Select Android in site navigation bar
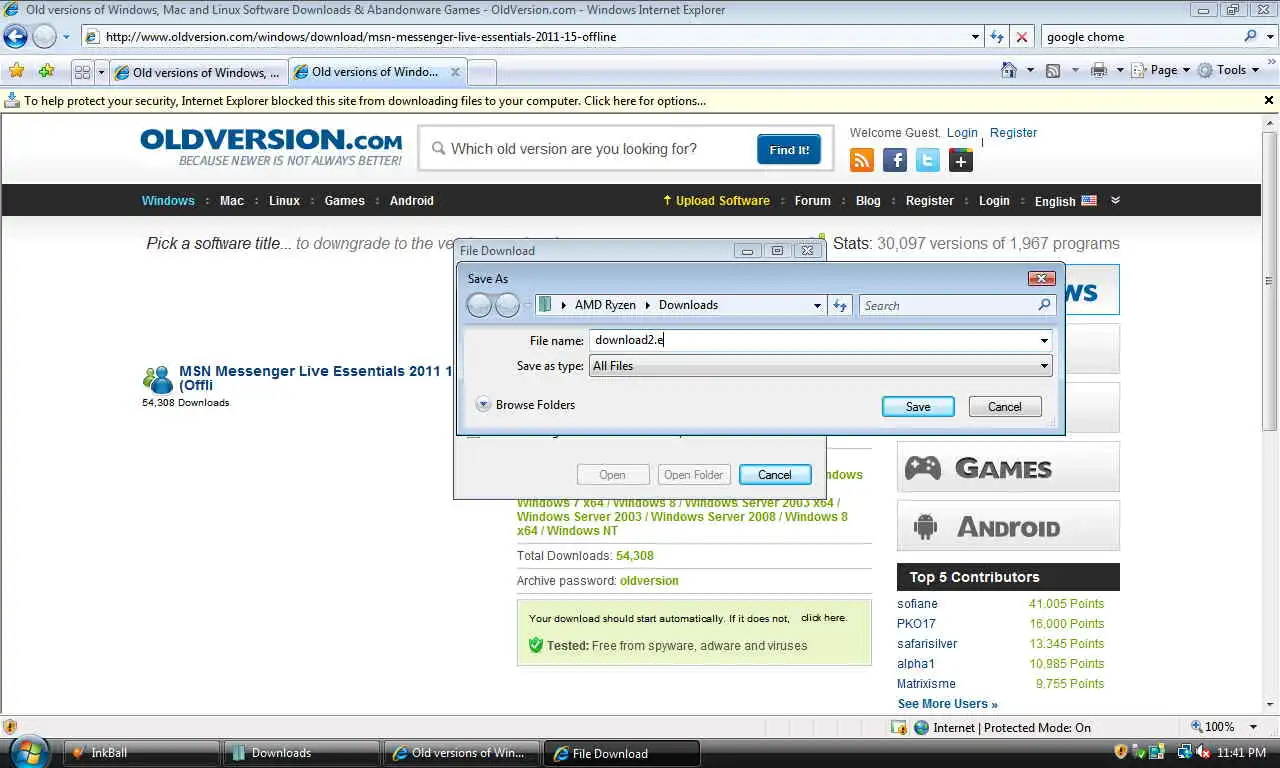Viewport: 1280px width, 768px height. tap(411, 200)
